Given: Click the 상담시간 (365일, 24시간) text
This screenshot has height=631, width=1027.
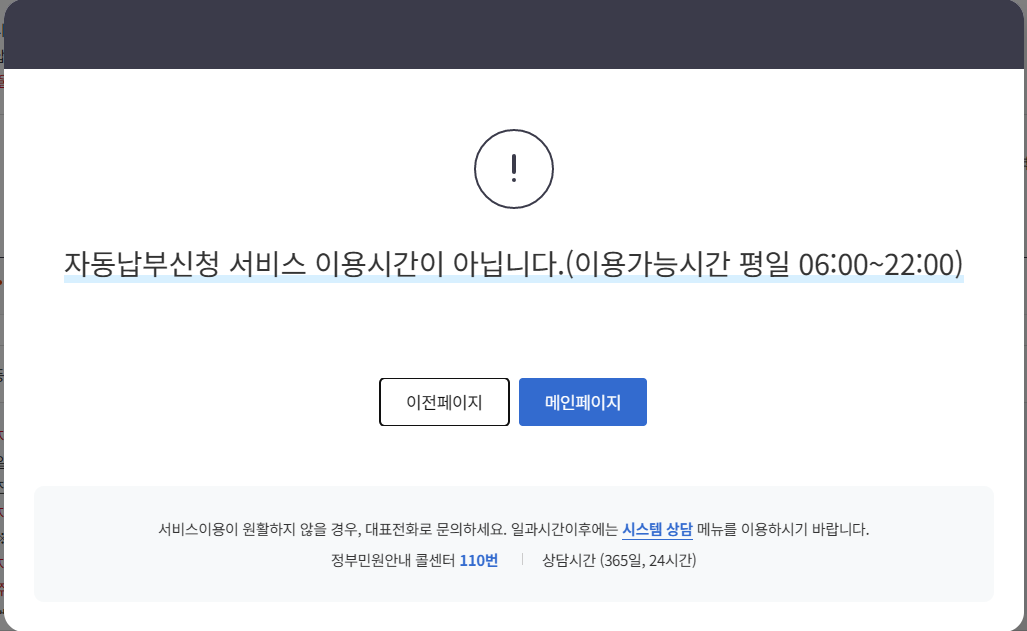Looking at the screenshot, I should click(x=619, y=560).
